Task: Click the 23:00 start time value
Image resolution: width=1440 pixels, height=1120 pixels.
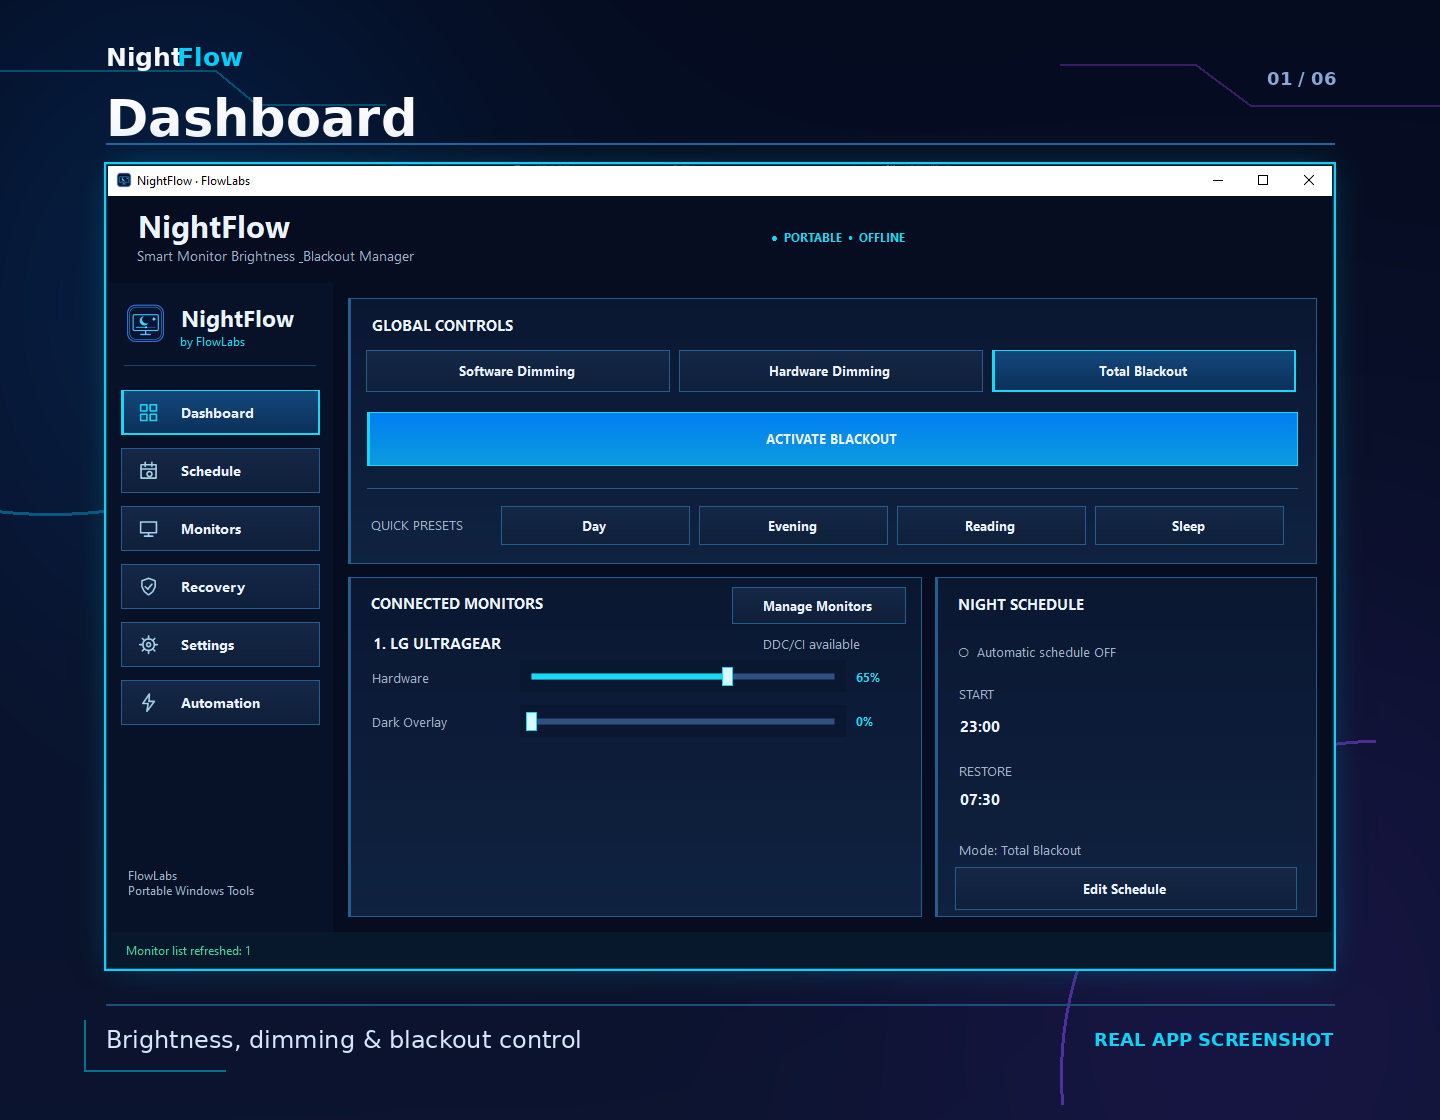Action: click(980, 727)
